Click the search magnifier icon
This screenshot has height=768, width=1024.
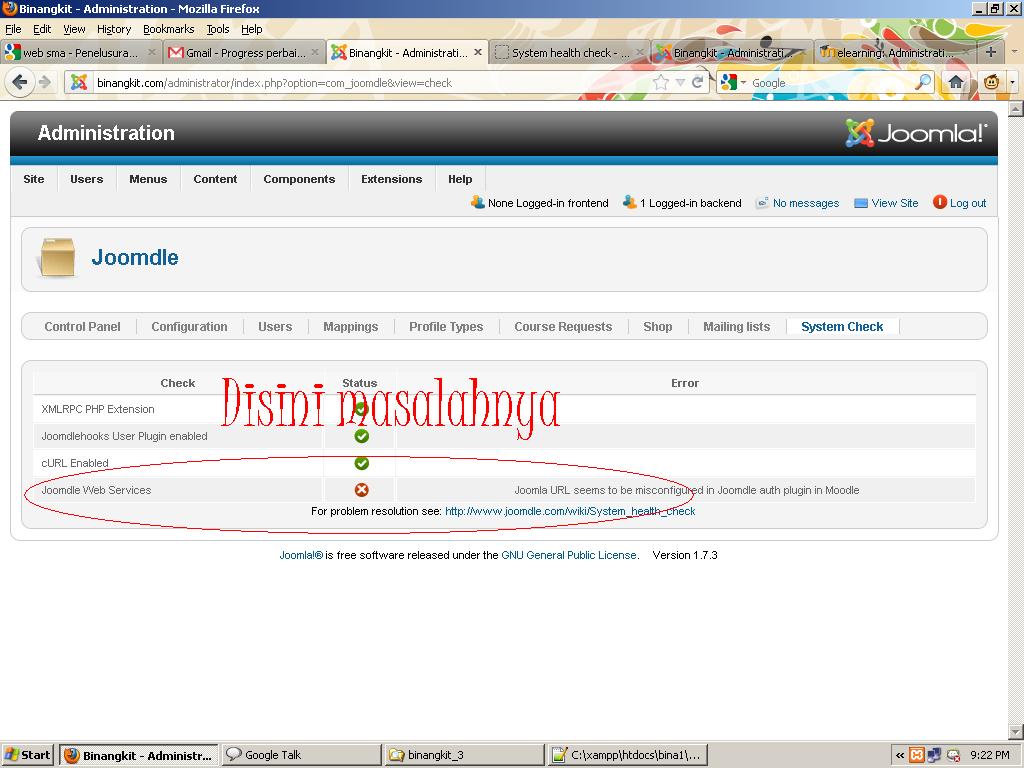(923, 83)
